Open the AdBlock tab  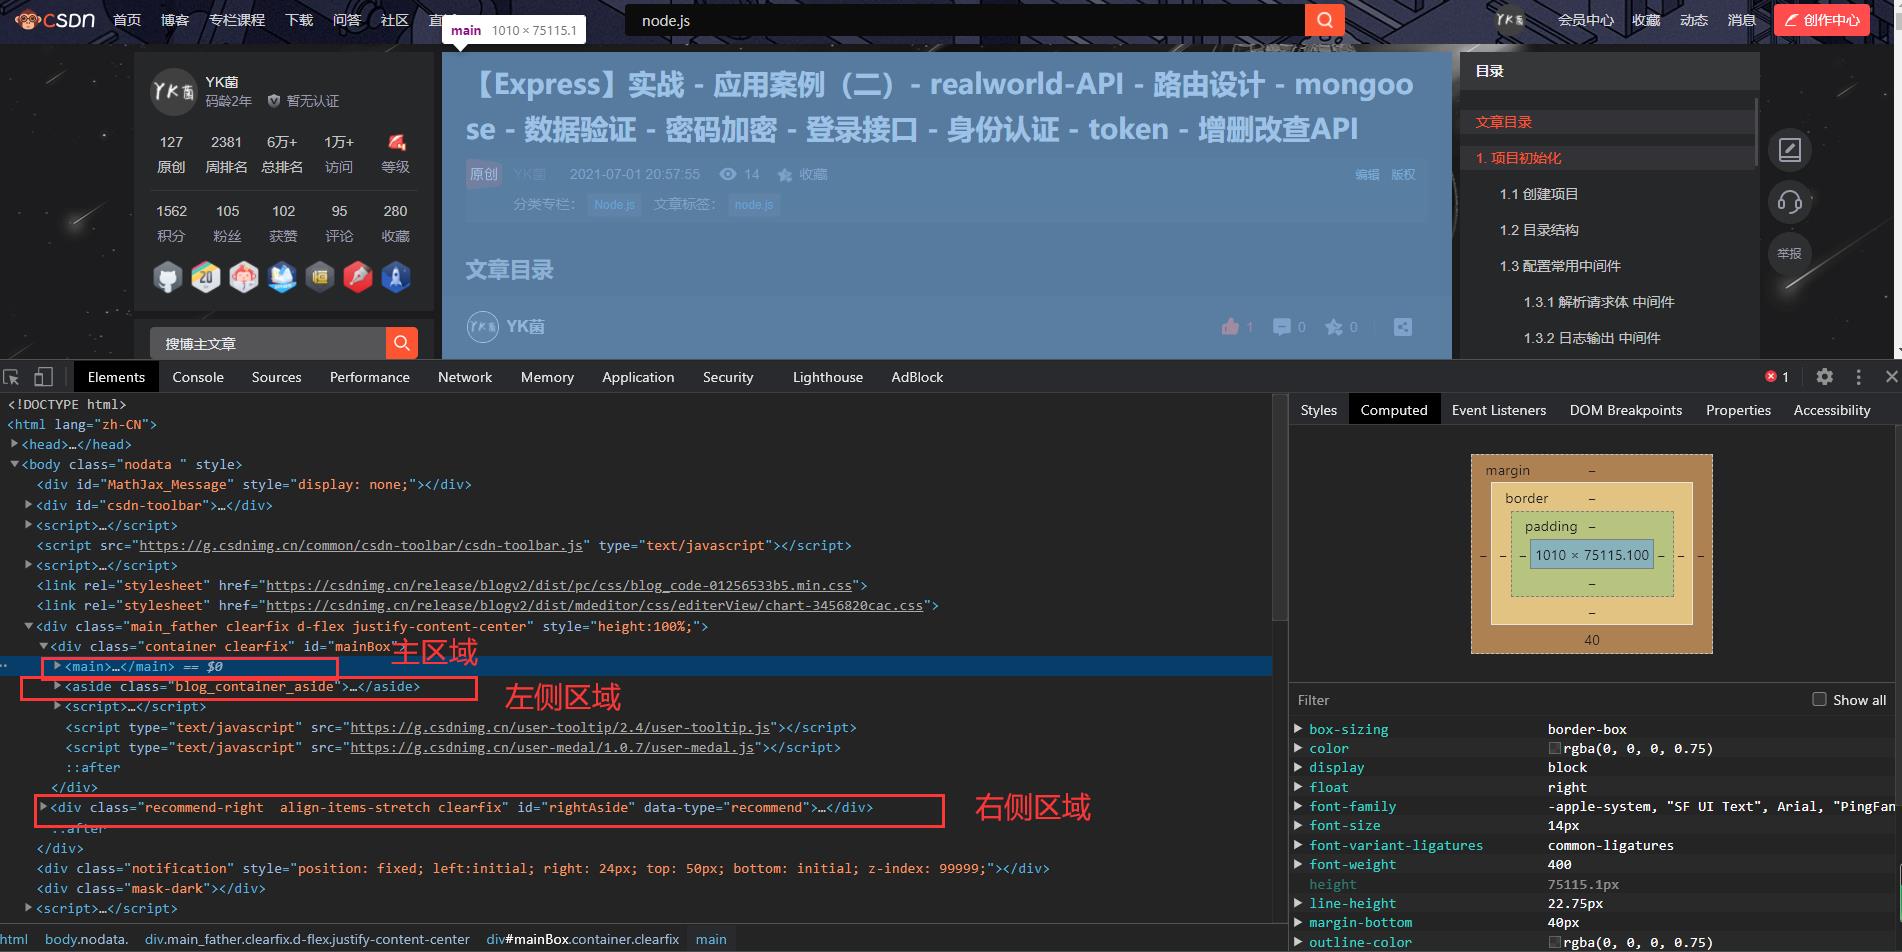(917, 377)
